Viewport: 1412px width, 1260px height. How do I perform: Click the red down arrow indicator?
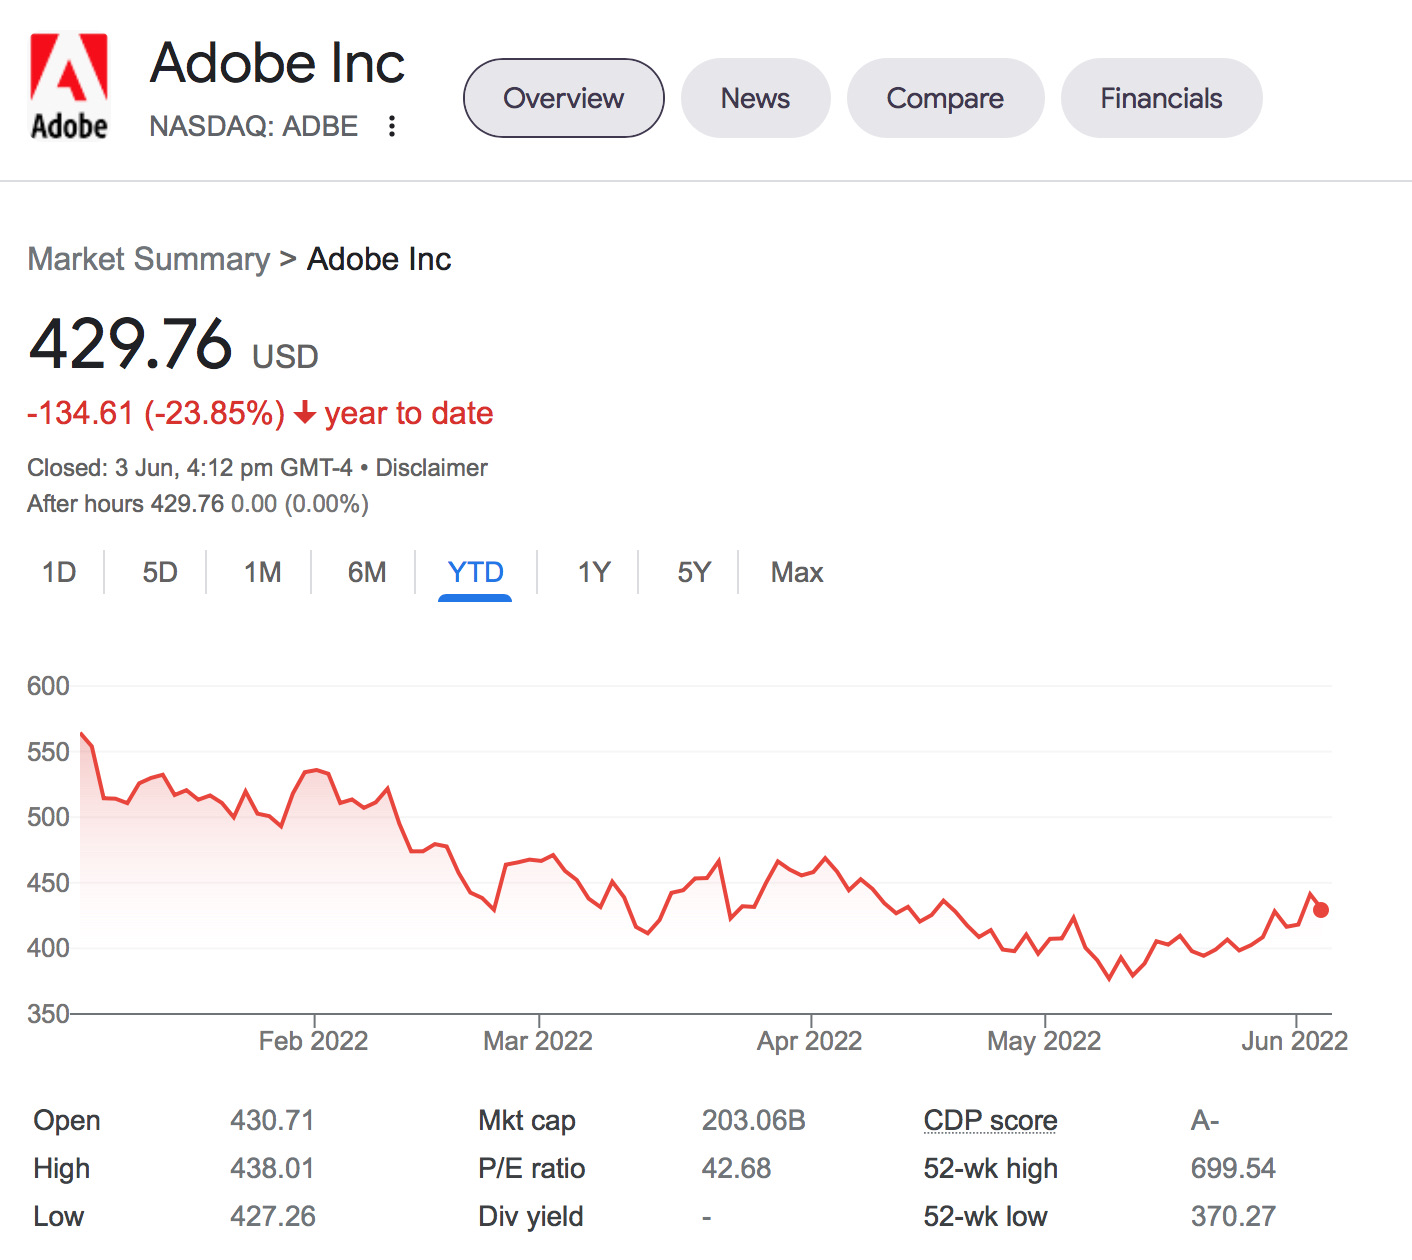click(305, 413)
